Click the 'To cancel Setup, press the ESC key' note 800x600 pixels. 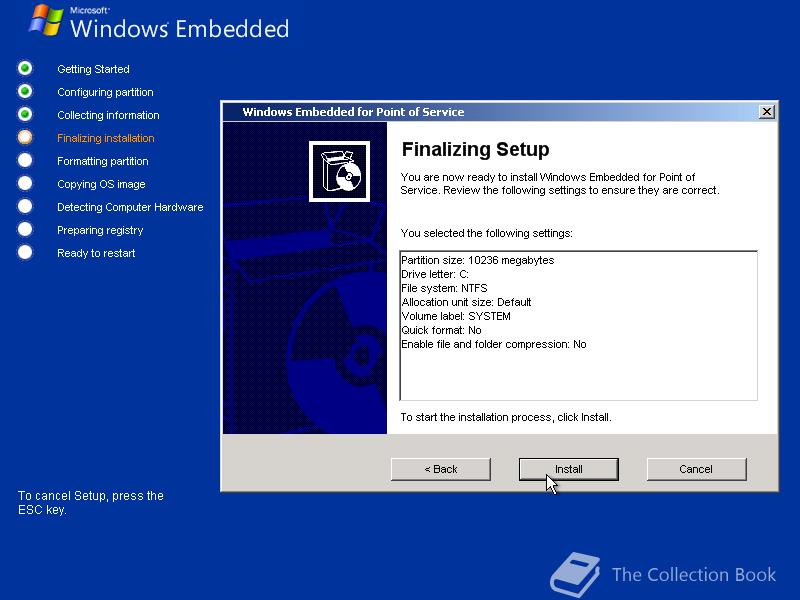91,503
